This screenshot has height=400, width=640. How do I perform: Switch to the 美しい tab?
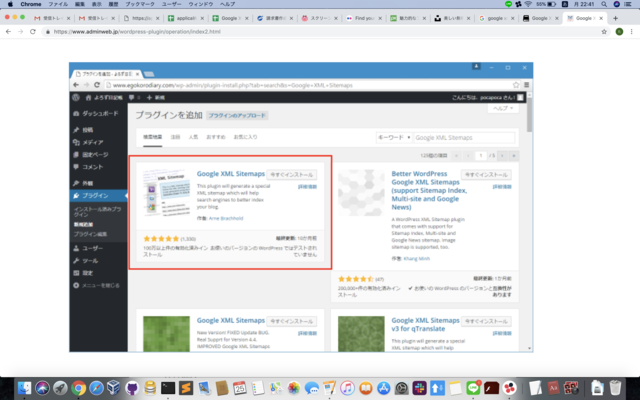pyautogui.click(x=453, y=18)
